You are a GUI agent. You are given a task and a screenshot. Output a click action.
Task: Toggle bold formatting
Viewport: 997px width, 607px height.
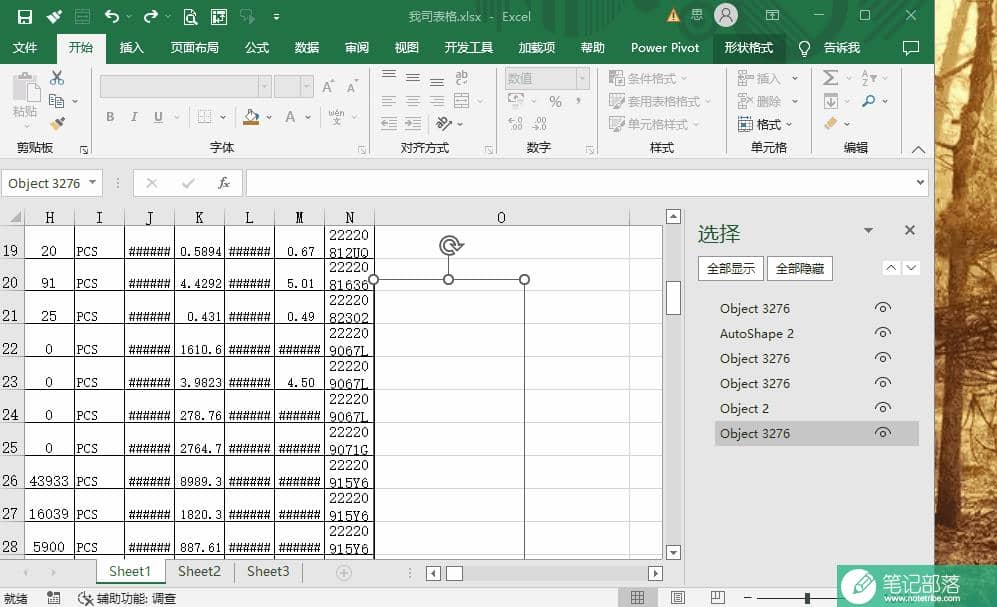point(111,117)
